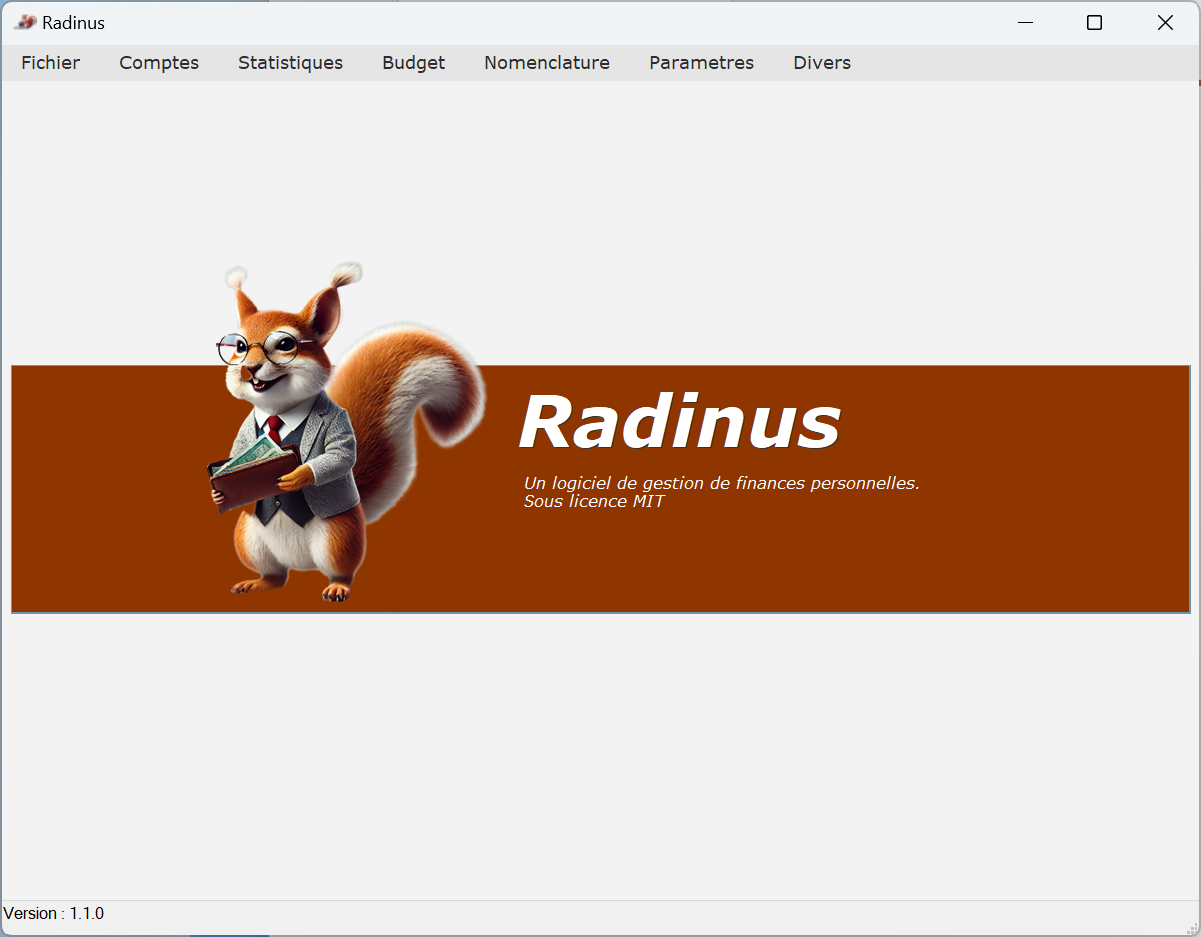The image size is (1201, 937).
Task: Open the Divers menu
Action: click(x=822, y=62)
